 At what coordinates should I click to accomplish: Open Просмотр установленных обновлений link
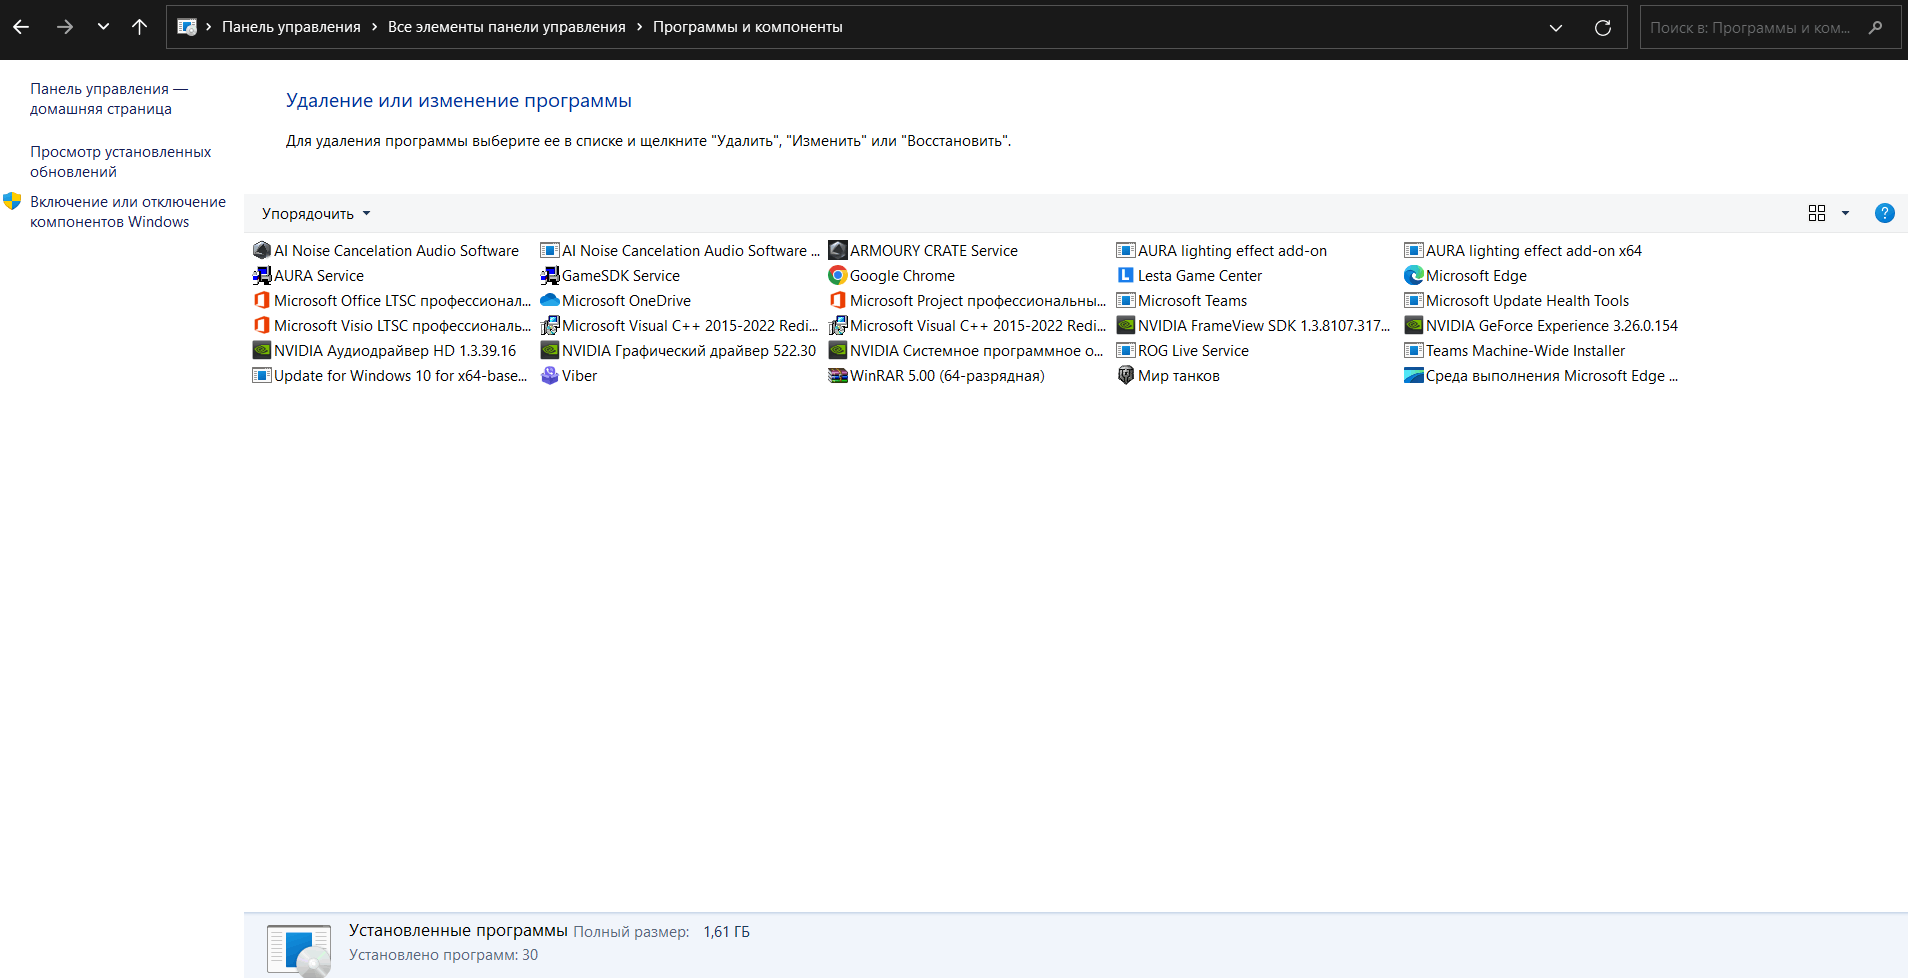[121, 162]
